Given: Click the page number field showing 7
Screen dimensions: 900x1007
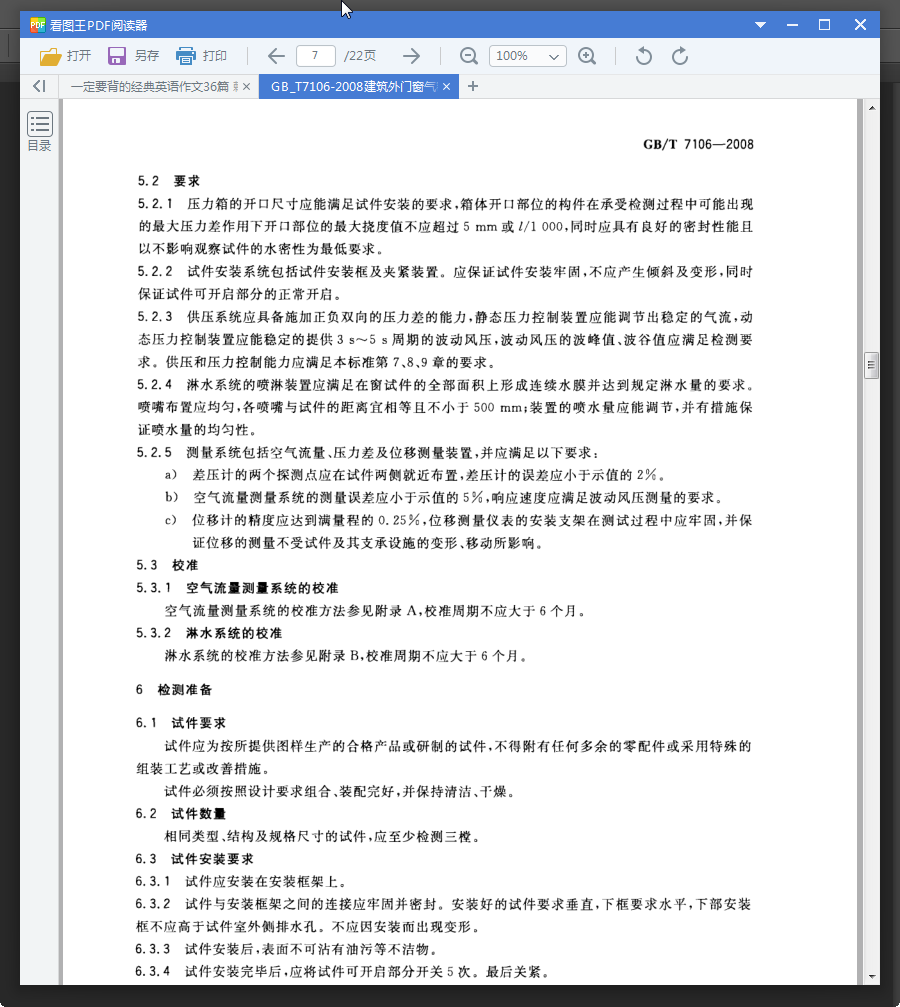Looking at the screenshot, I should click(x=315, y=56).
